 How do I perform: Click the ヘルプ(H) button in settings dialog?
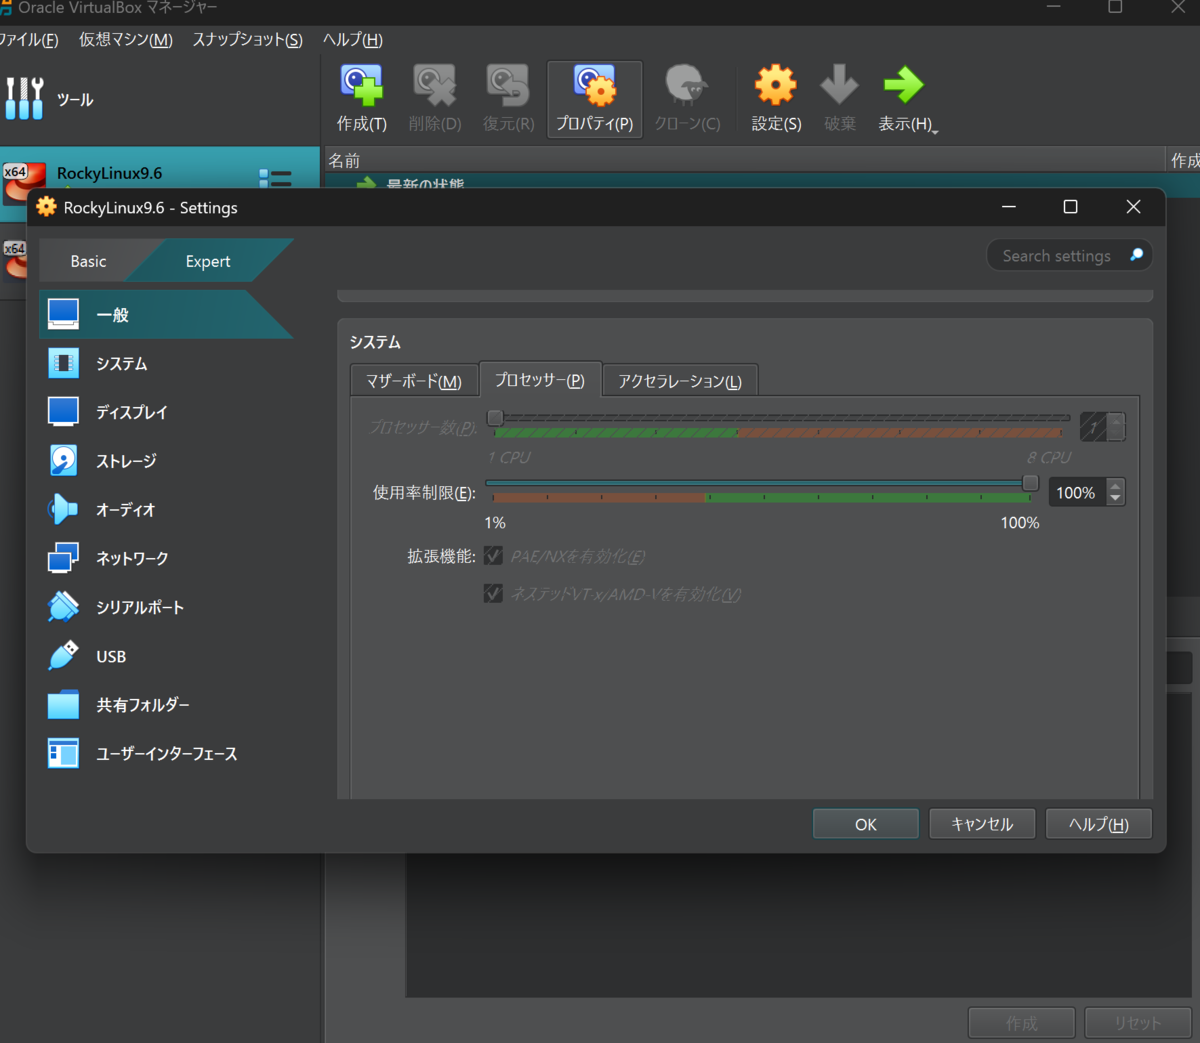click(1099, 824)
